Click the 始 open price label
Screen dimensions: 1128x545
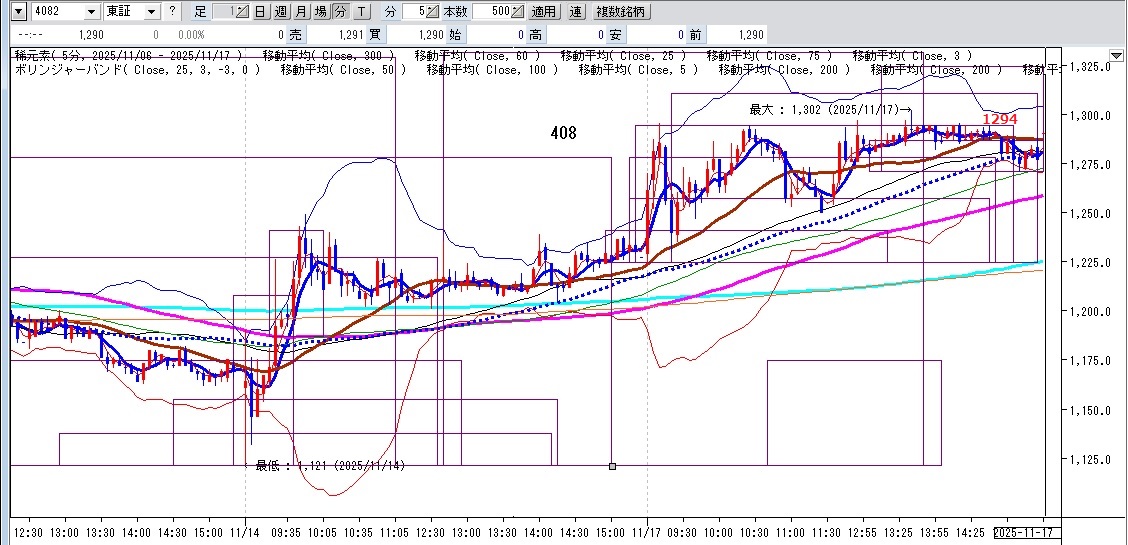coord(455,35)
